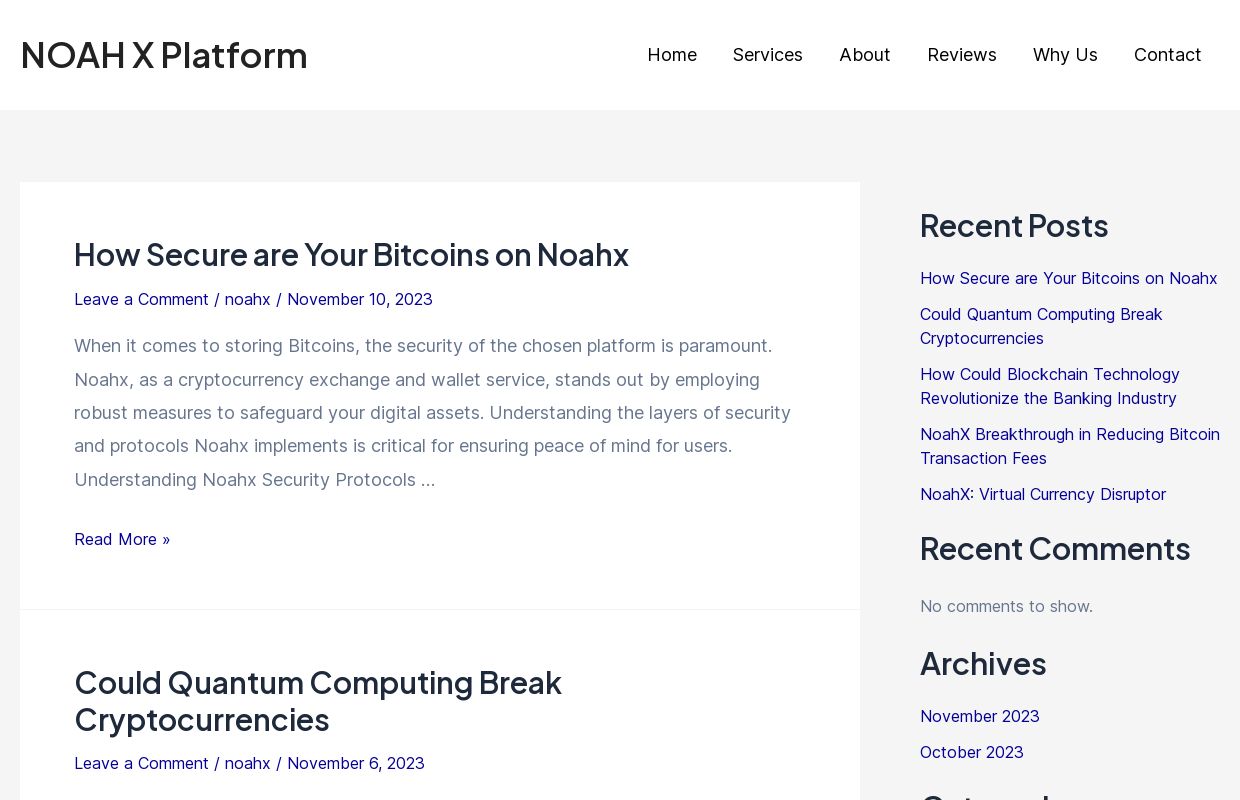Screen dimensions: 1240x800
Task: Open the Contact page
Action: (x=1167, y=55)
